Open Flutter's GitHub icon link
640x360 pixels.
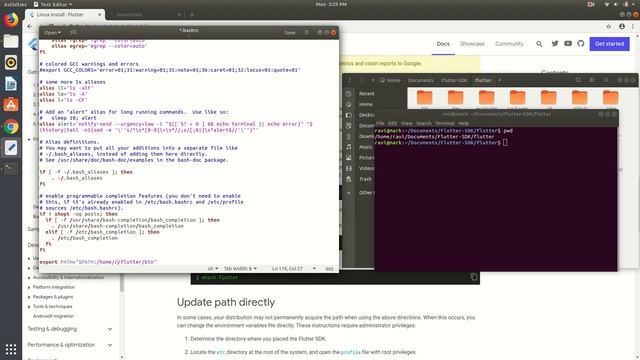point(581,44)
